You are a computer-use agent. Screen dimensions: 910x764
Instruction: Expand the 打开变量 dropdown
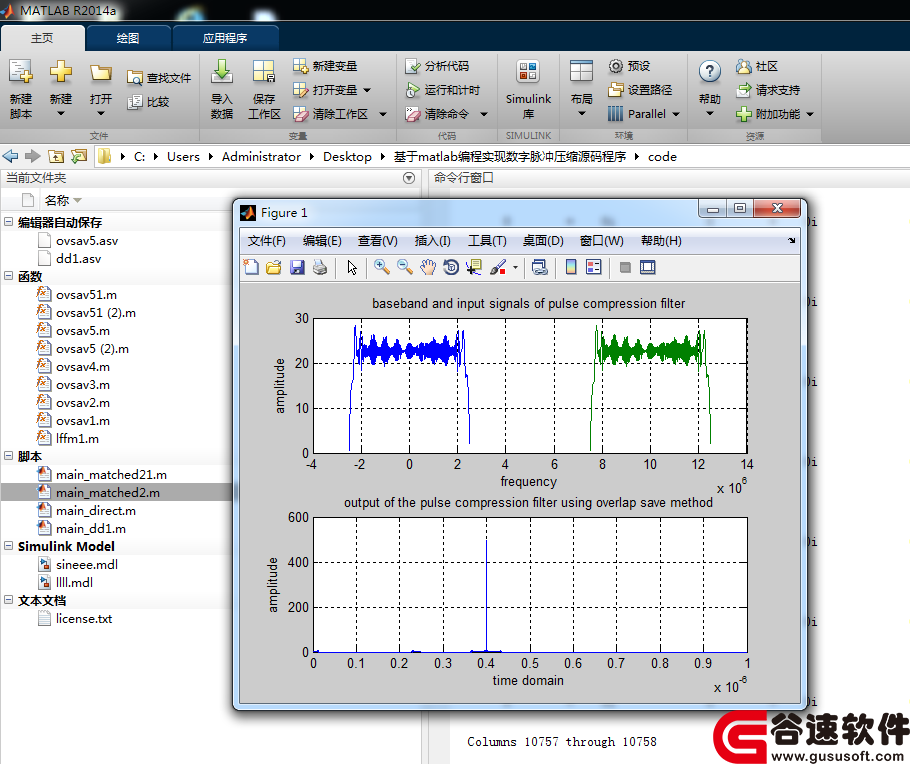click(367, 91)
